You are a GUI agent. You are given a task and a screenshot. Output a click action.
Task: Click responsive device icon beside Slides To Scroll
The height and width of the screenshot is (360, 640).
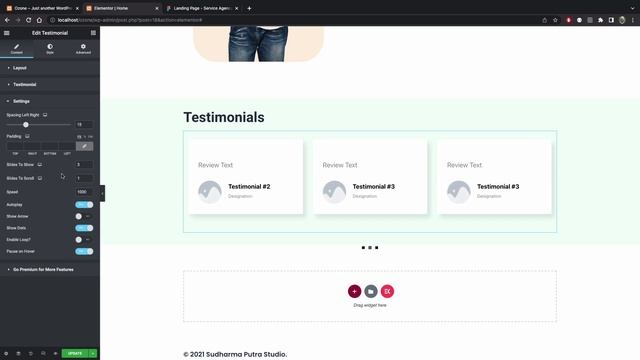pyautogui.click(x=40, y=178)
